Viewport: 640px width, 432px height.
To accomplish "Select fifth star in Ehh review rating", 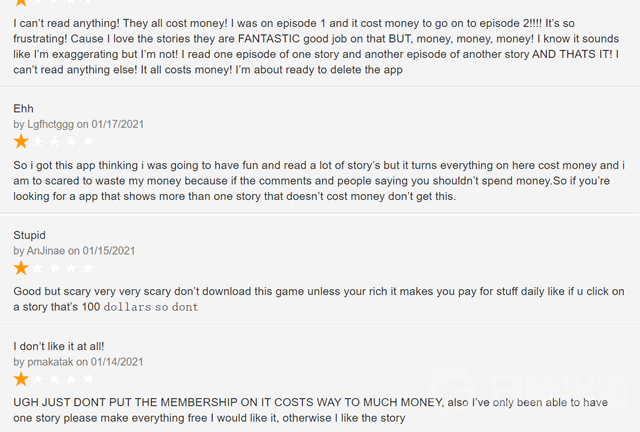I will [x=88, y=141].
